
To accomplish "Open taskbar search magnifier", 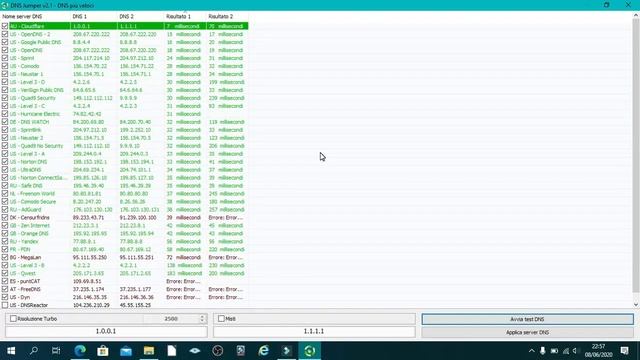I will pos(34,351).
